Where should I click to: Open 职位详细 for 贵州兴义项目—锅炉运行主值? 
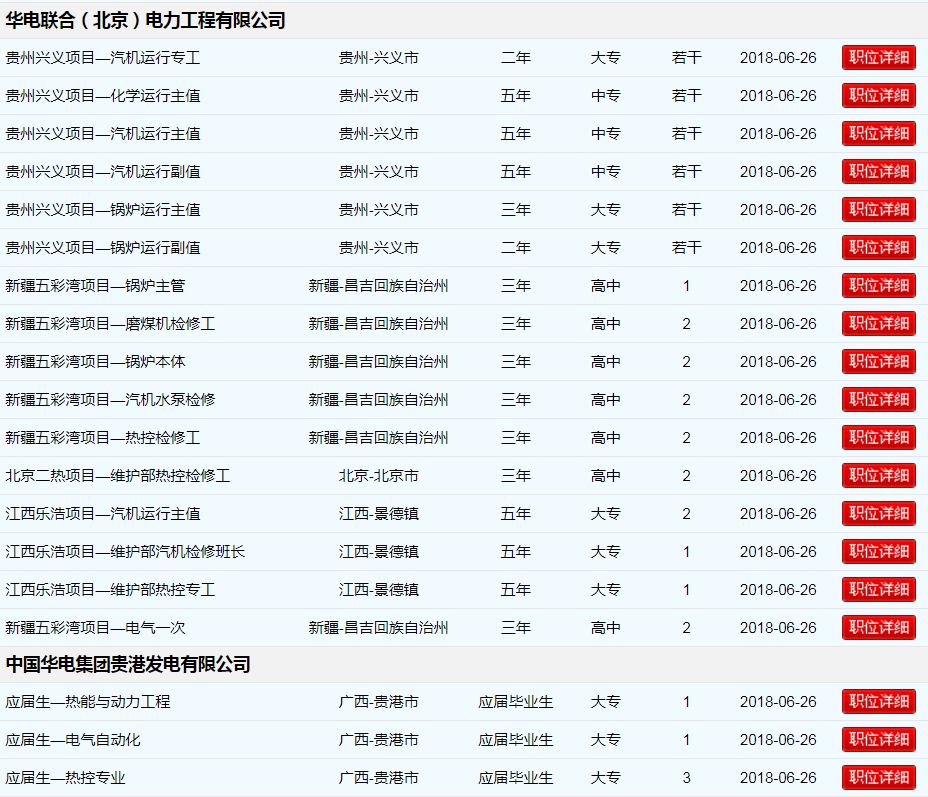pyautogui.click(x=879, y=209)
